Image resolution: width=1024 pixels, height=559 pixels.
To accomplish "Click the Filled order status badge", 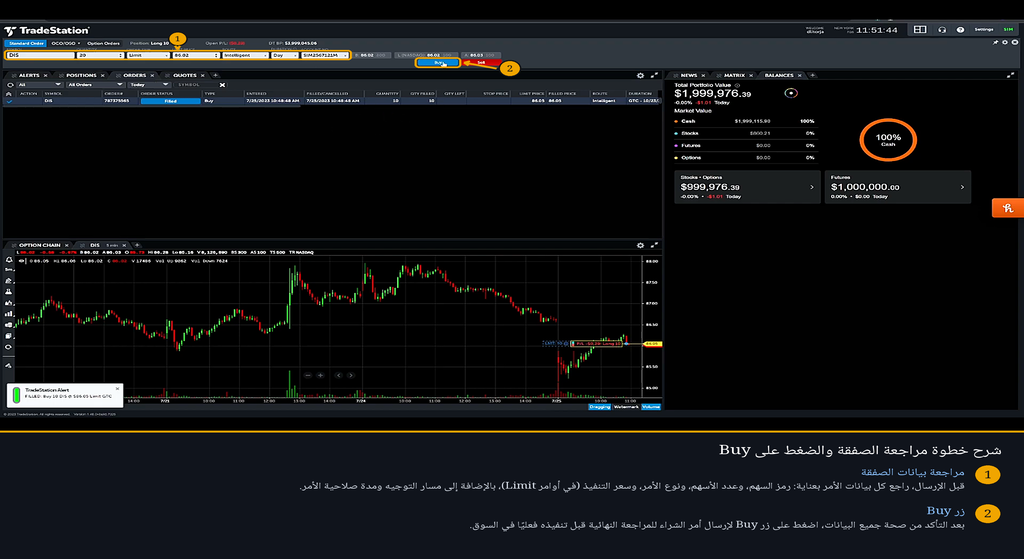I will coord(170,101).
